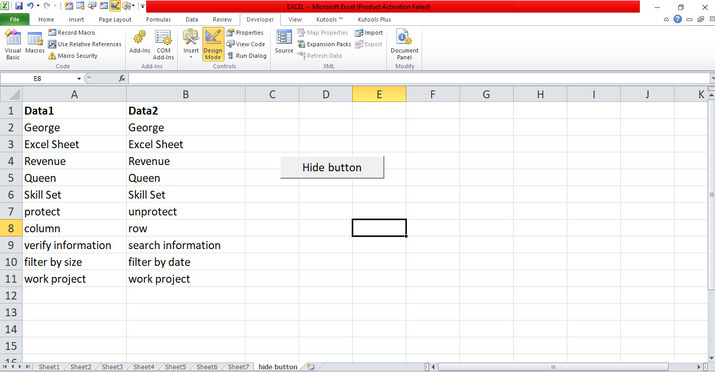This screenshot has width=715, height=372.
Task: Click the Name Box showing E8
Action: (37, 78)
